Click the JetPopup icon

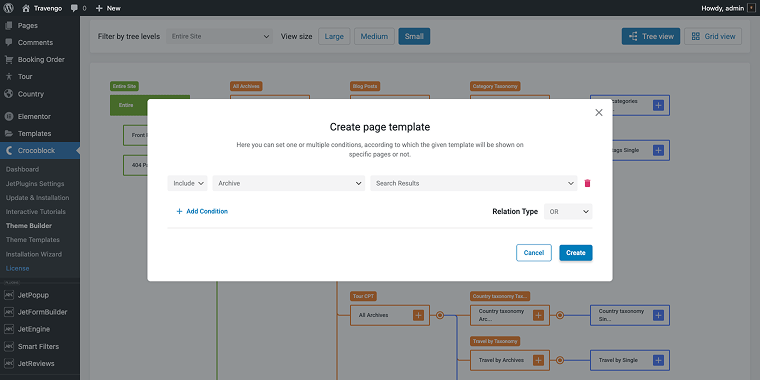coord(9,295)
